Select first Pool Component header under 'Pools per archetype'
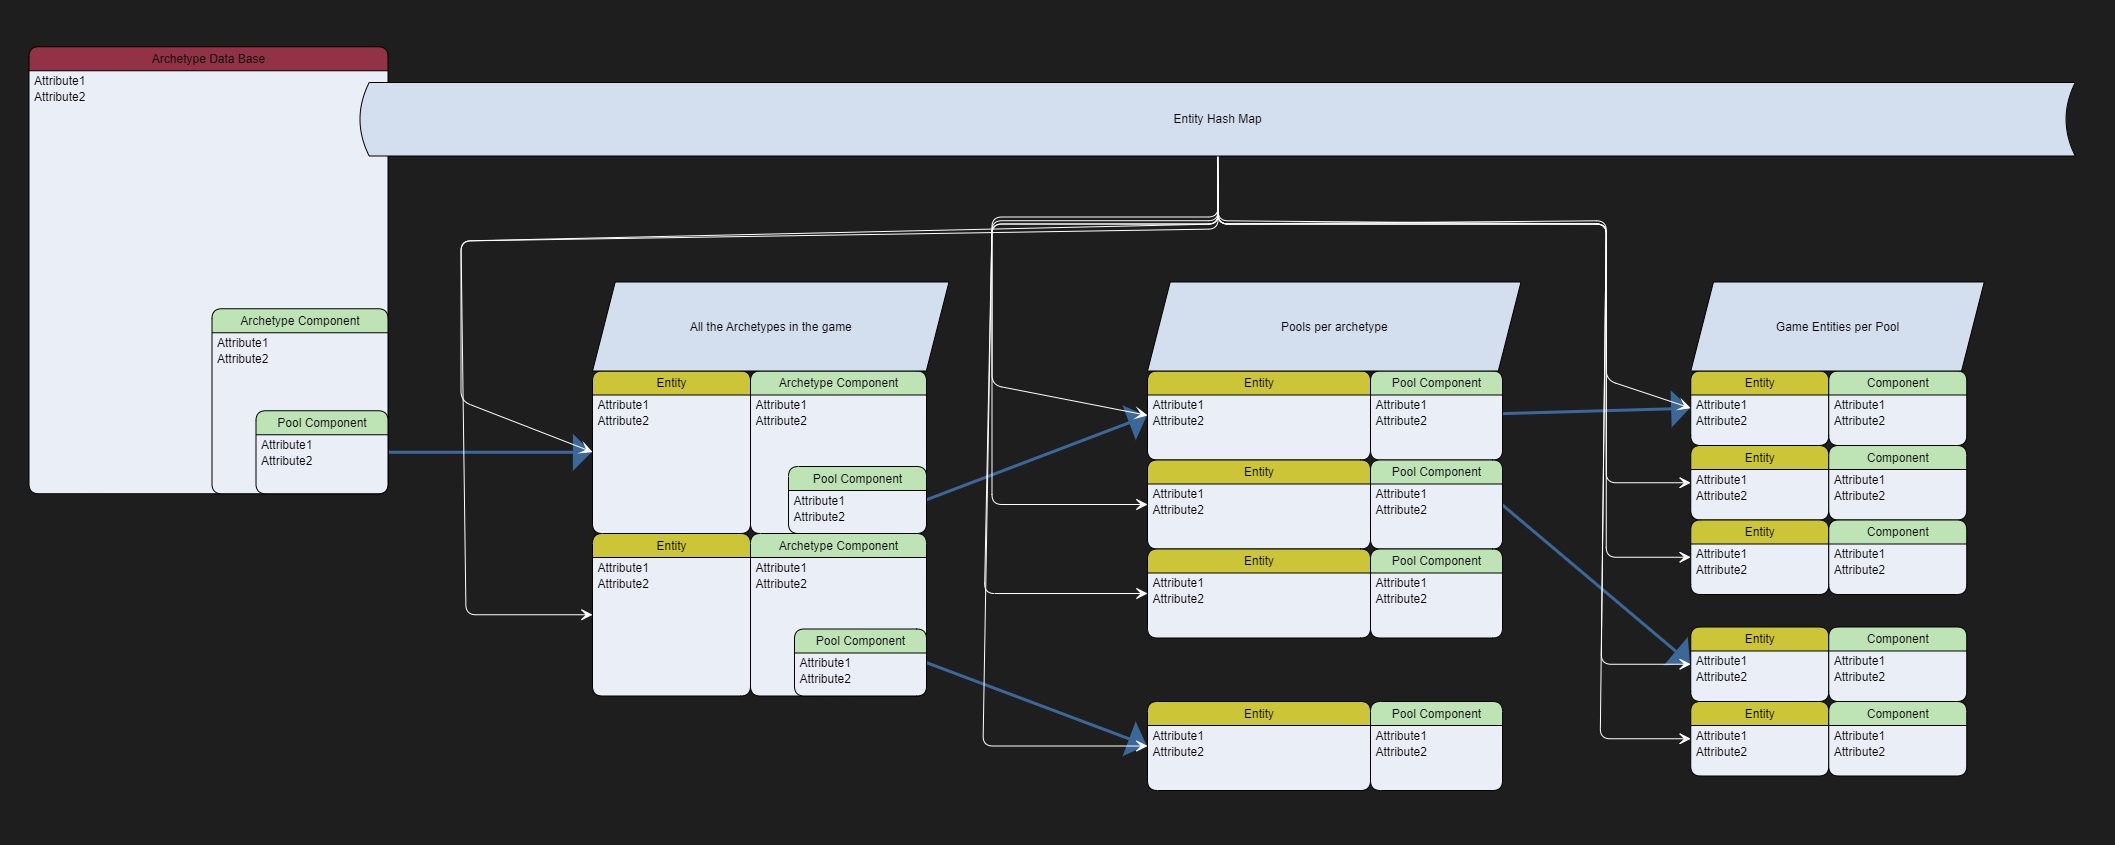The width and height of the screenshot is (2115, 845). coord(1436,383)
